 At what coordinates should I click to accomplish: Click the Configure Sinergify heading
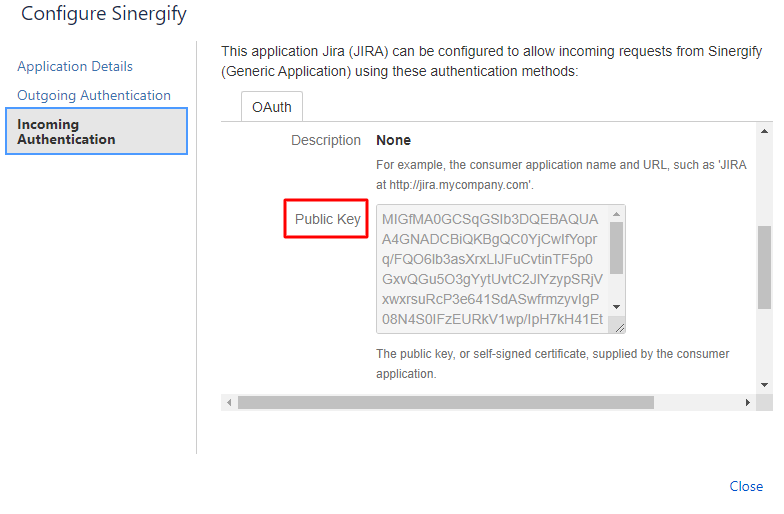104,14
